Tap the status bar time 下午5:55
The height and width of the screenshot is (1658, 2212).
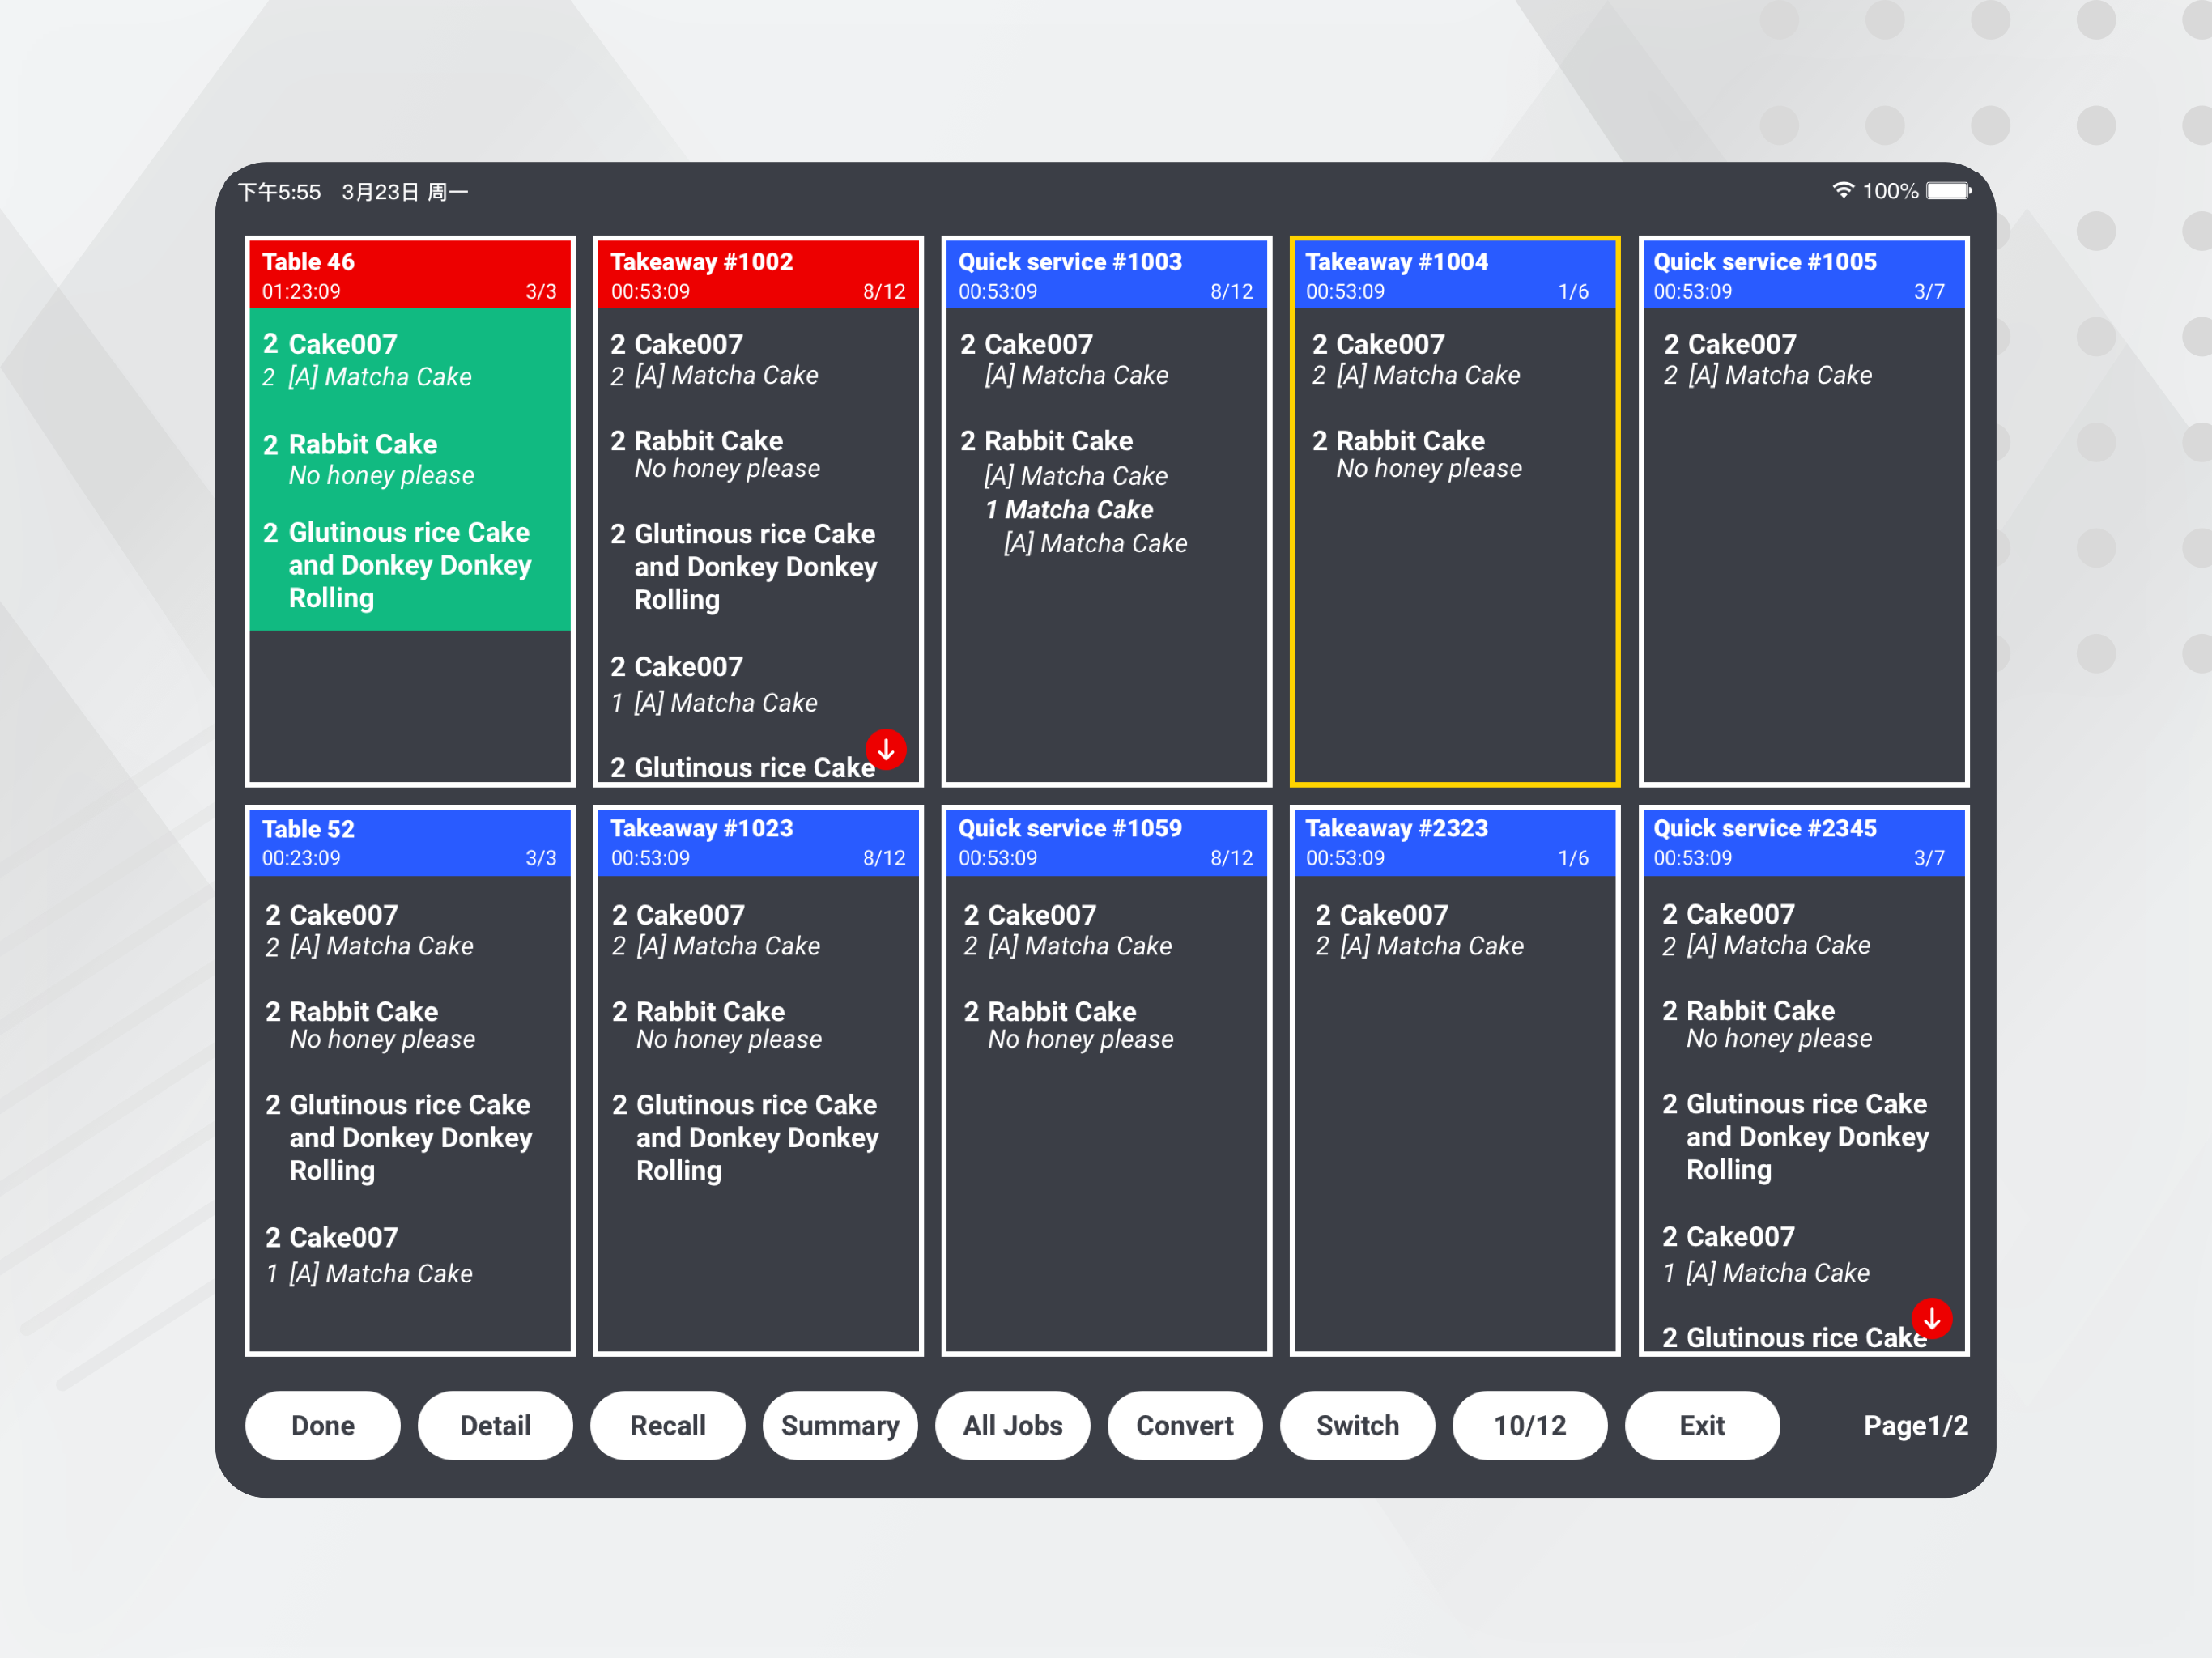pos(280,192)
